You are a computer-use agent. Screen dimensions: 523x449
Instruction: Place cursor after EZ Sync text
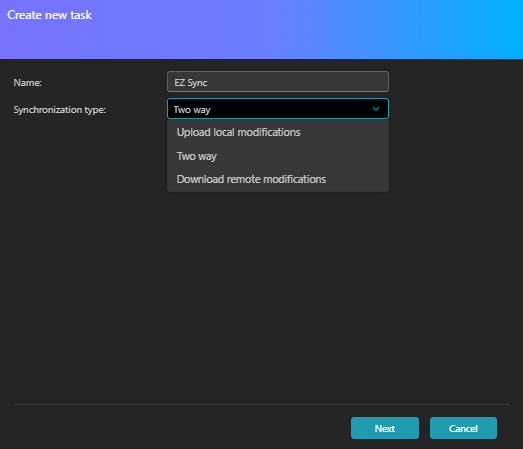[x=208, y=82]
